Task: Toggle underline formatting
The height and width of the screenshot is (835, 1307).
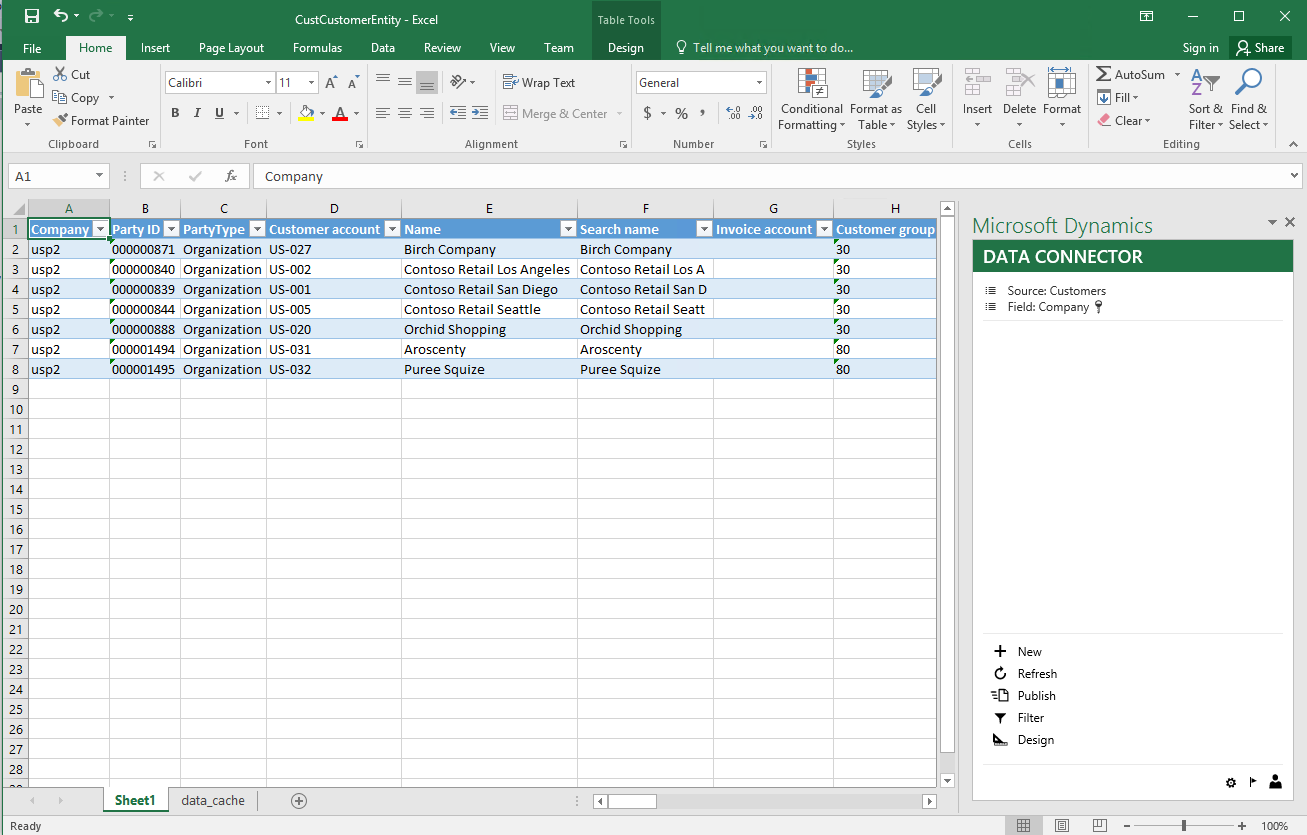Action: pyautogui.click(x=218, y=113)
